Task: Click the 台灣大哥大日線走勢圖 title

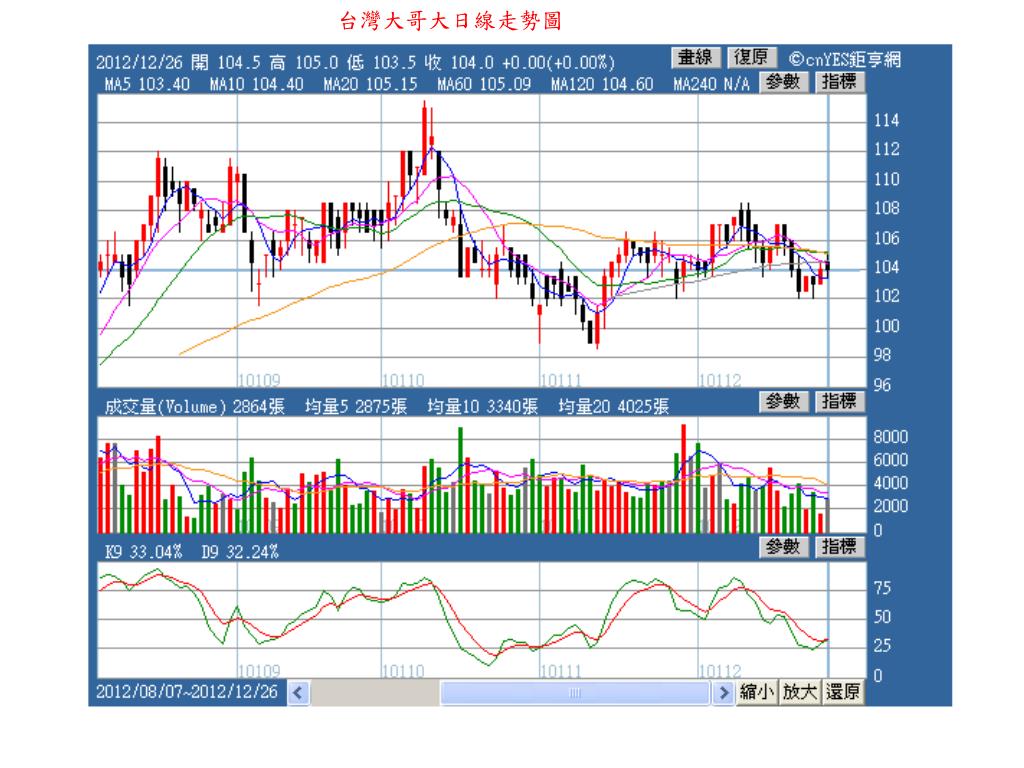Action: tap(451, 21)
